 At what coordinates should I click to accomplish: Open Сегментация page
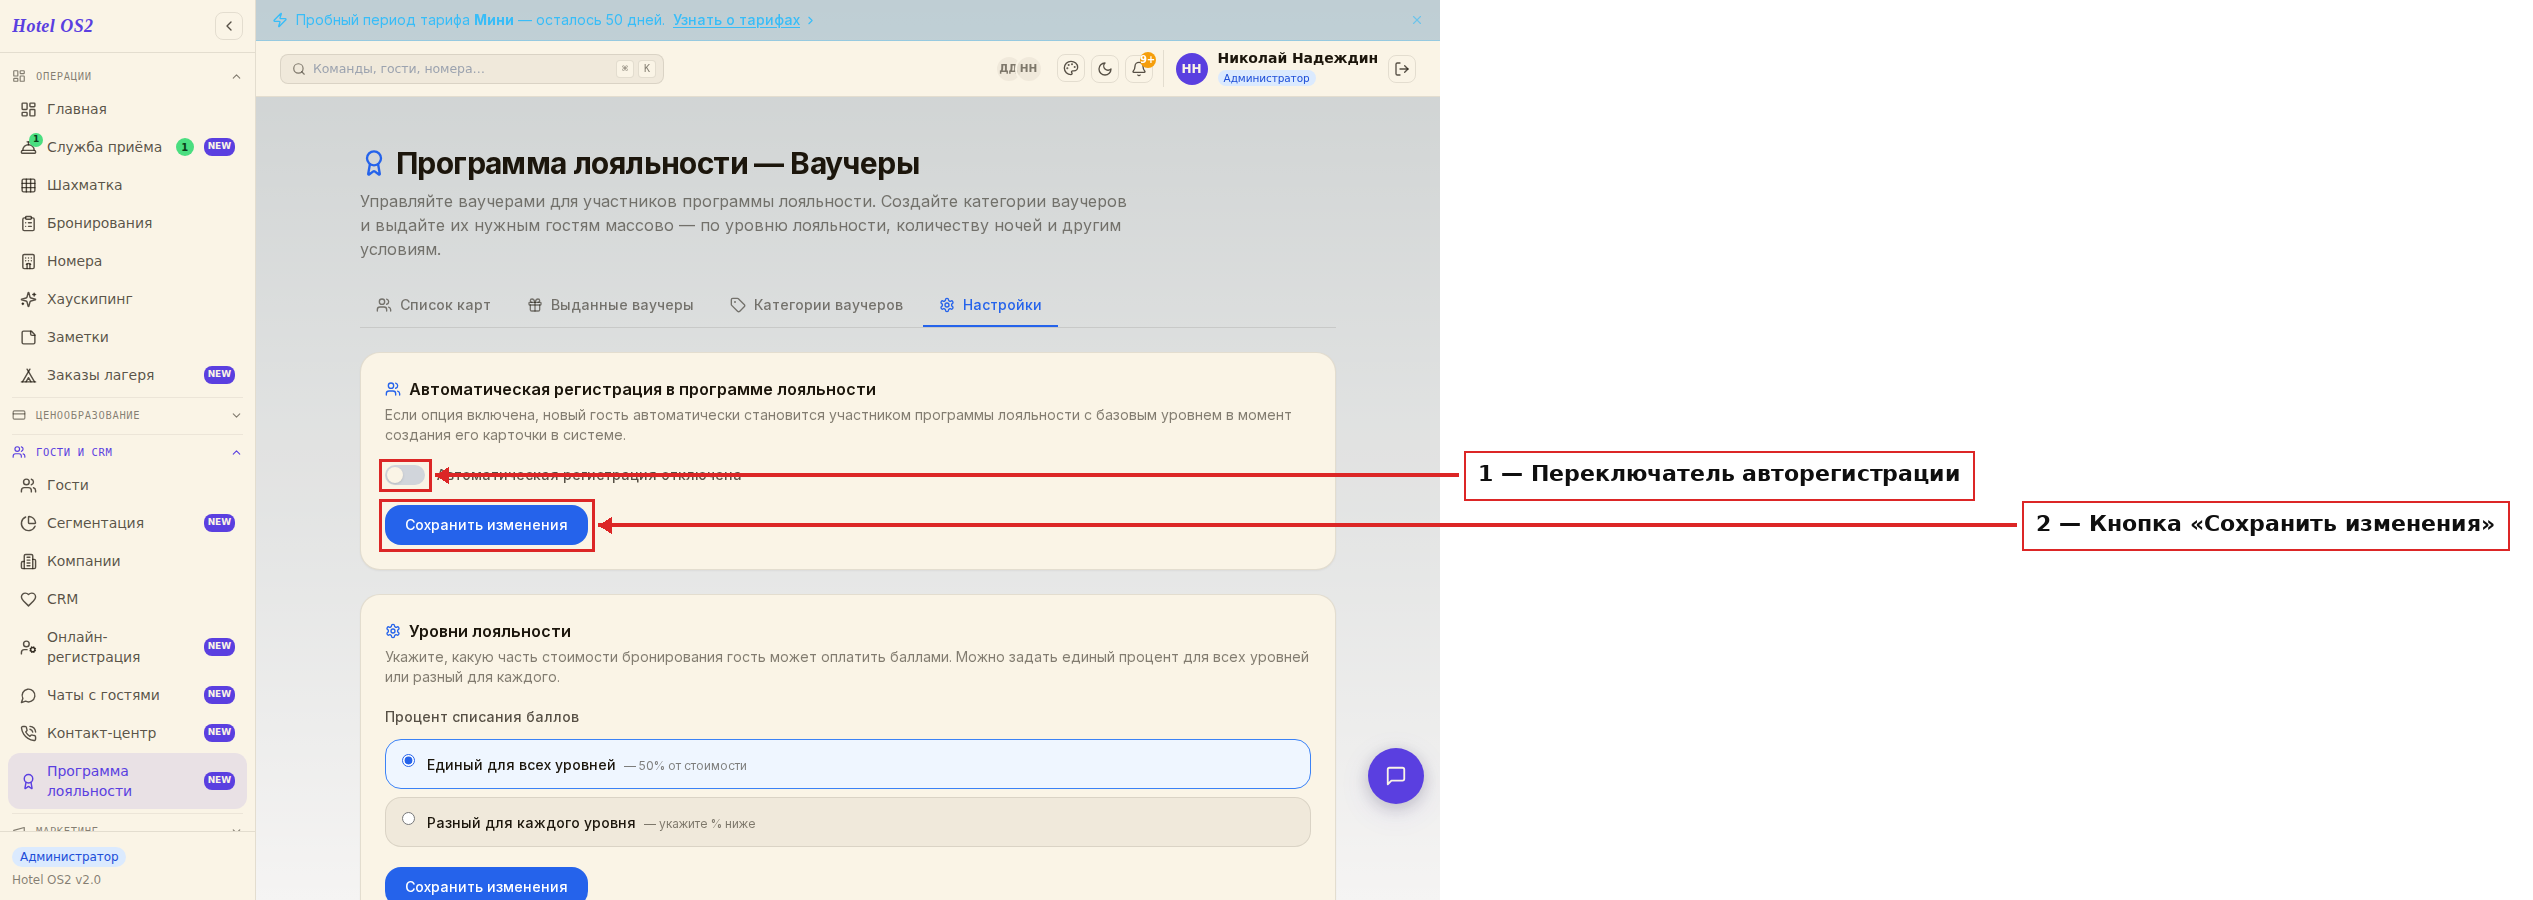tap(127, 523)
